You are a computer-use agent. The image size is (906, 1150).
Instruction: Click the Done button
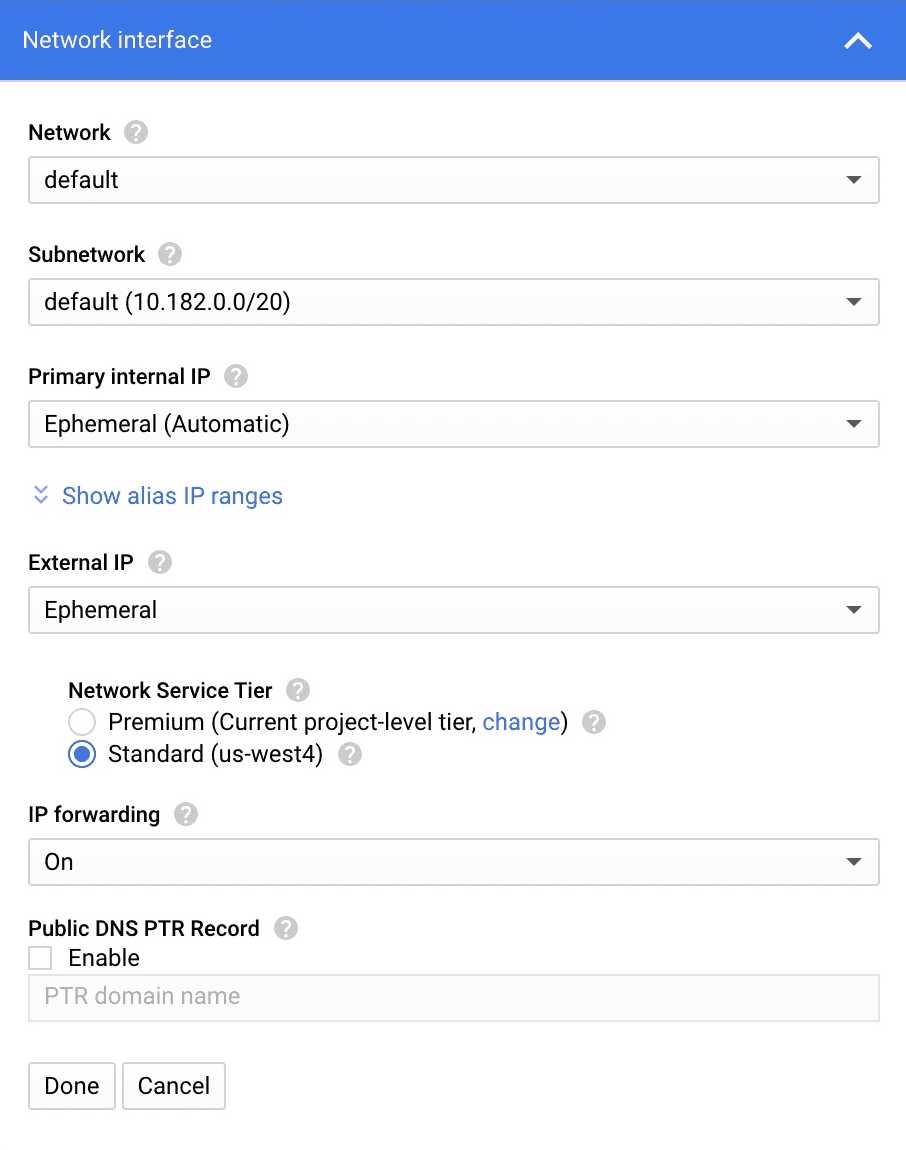tap(71, 1086)
